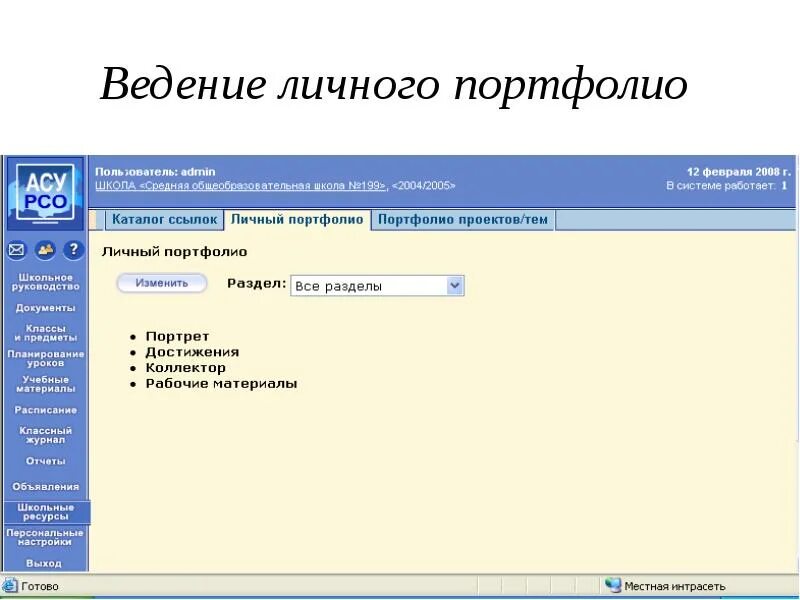Click В системе работает: 1 text
This screenshot has width=800, height=600.
tap(727, 186)
